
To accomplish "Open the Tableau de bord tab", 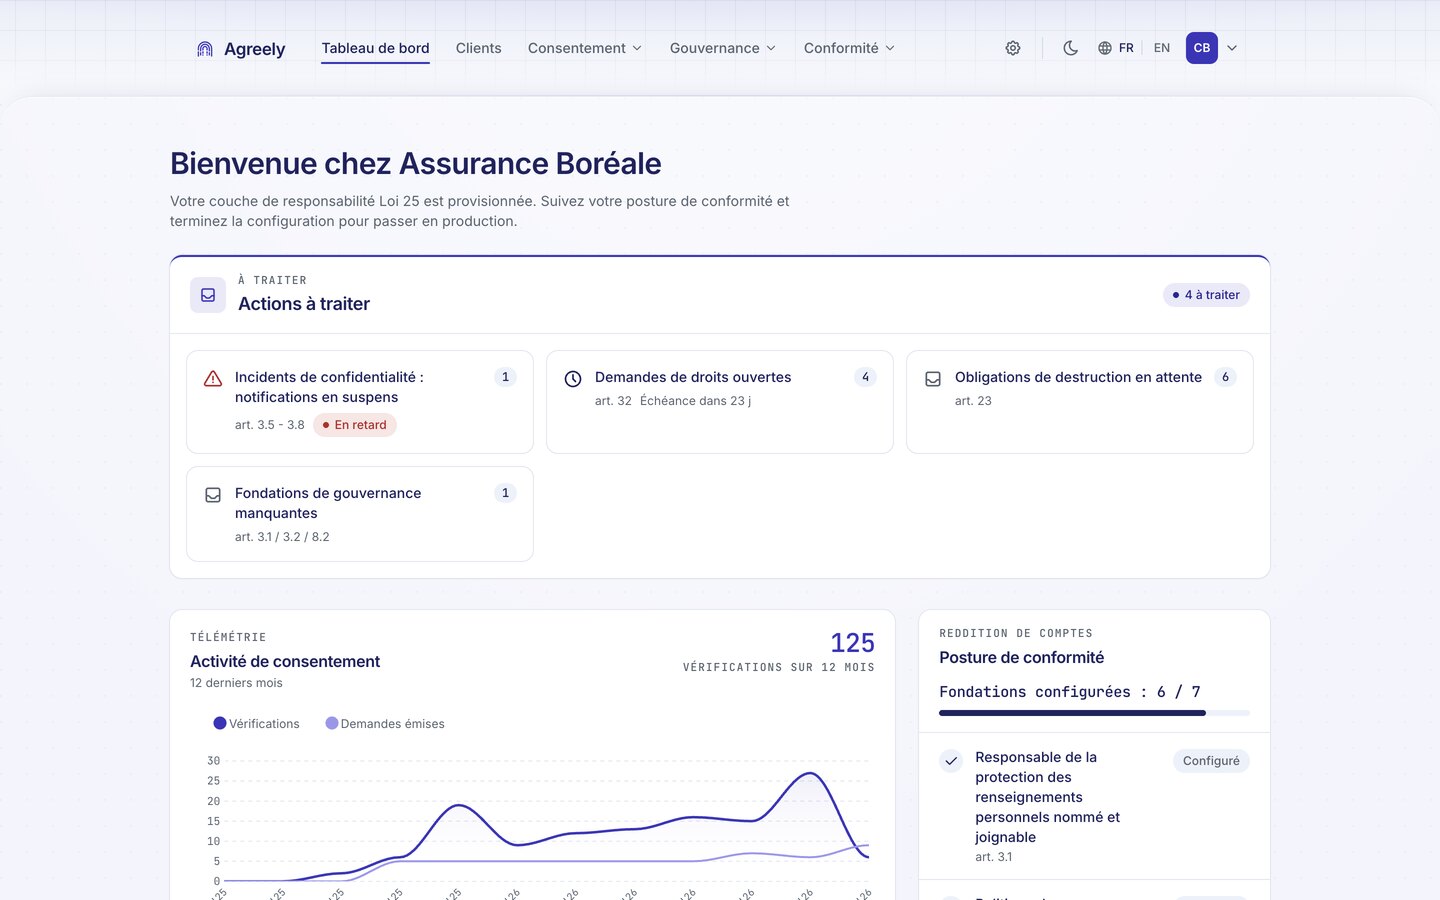I will pyautogui.click(x=375, y=48).
